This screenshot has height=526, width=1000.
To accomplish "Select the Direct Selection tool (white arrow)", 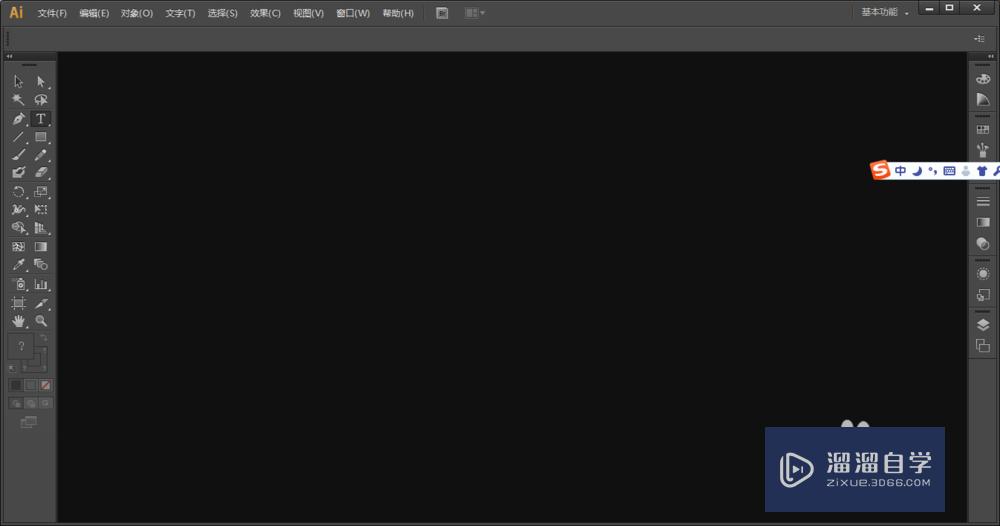I will [41, 82].
